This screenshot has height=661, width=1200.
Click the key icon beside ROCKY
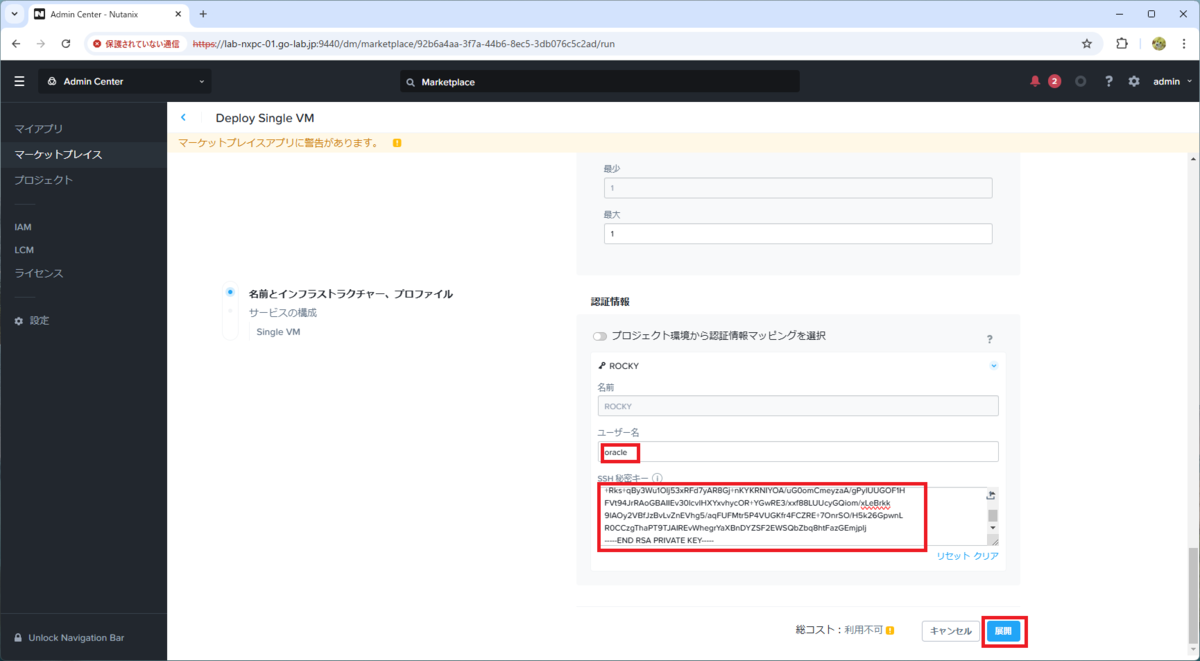tap(602, 366)
